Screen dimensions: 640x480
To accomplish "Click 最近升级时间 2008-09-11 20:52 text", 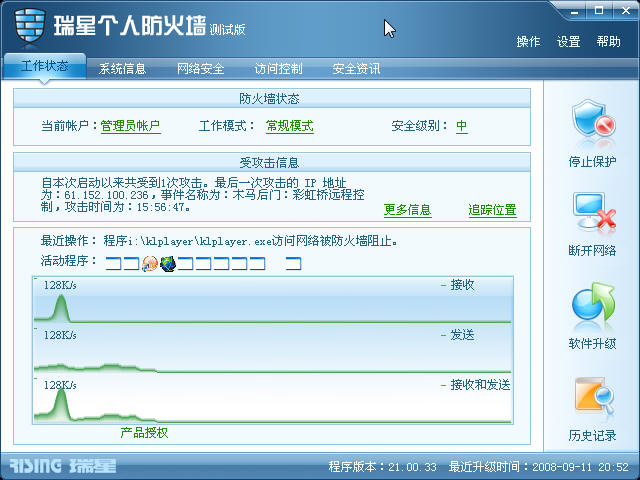I will [539, 467].
